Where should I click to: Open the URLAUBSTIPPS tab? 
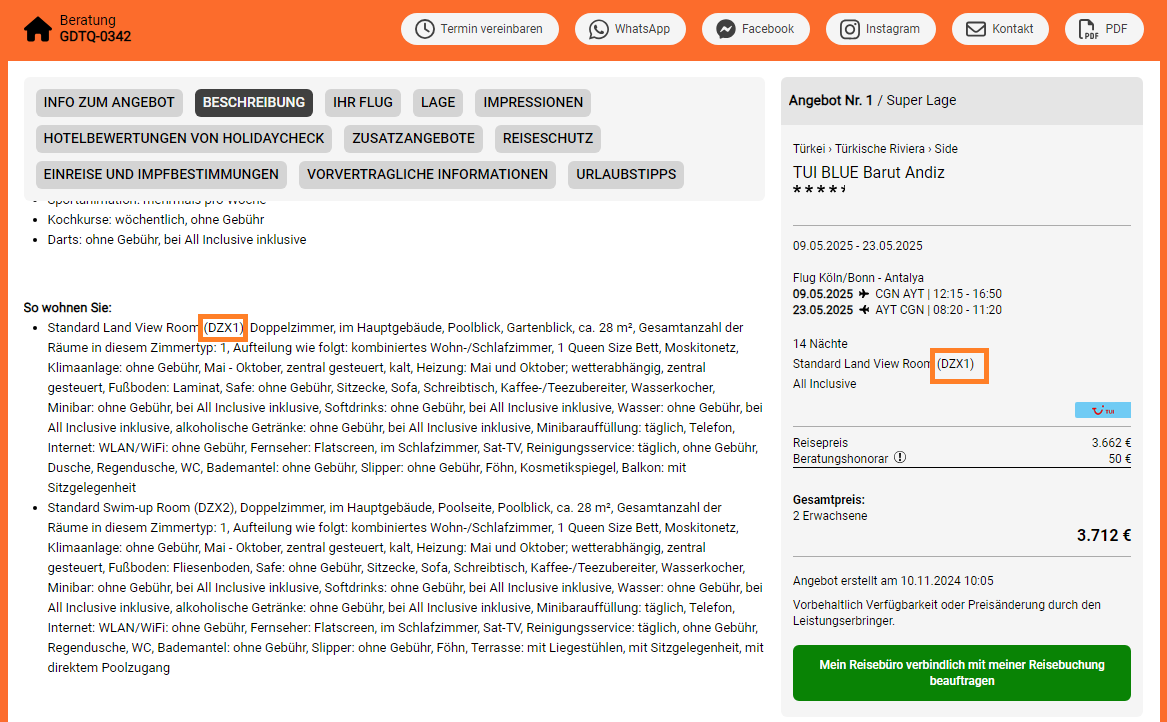click(x=626, y=174)
